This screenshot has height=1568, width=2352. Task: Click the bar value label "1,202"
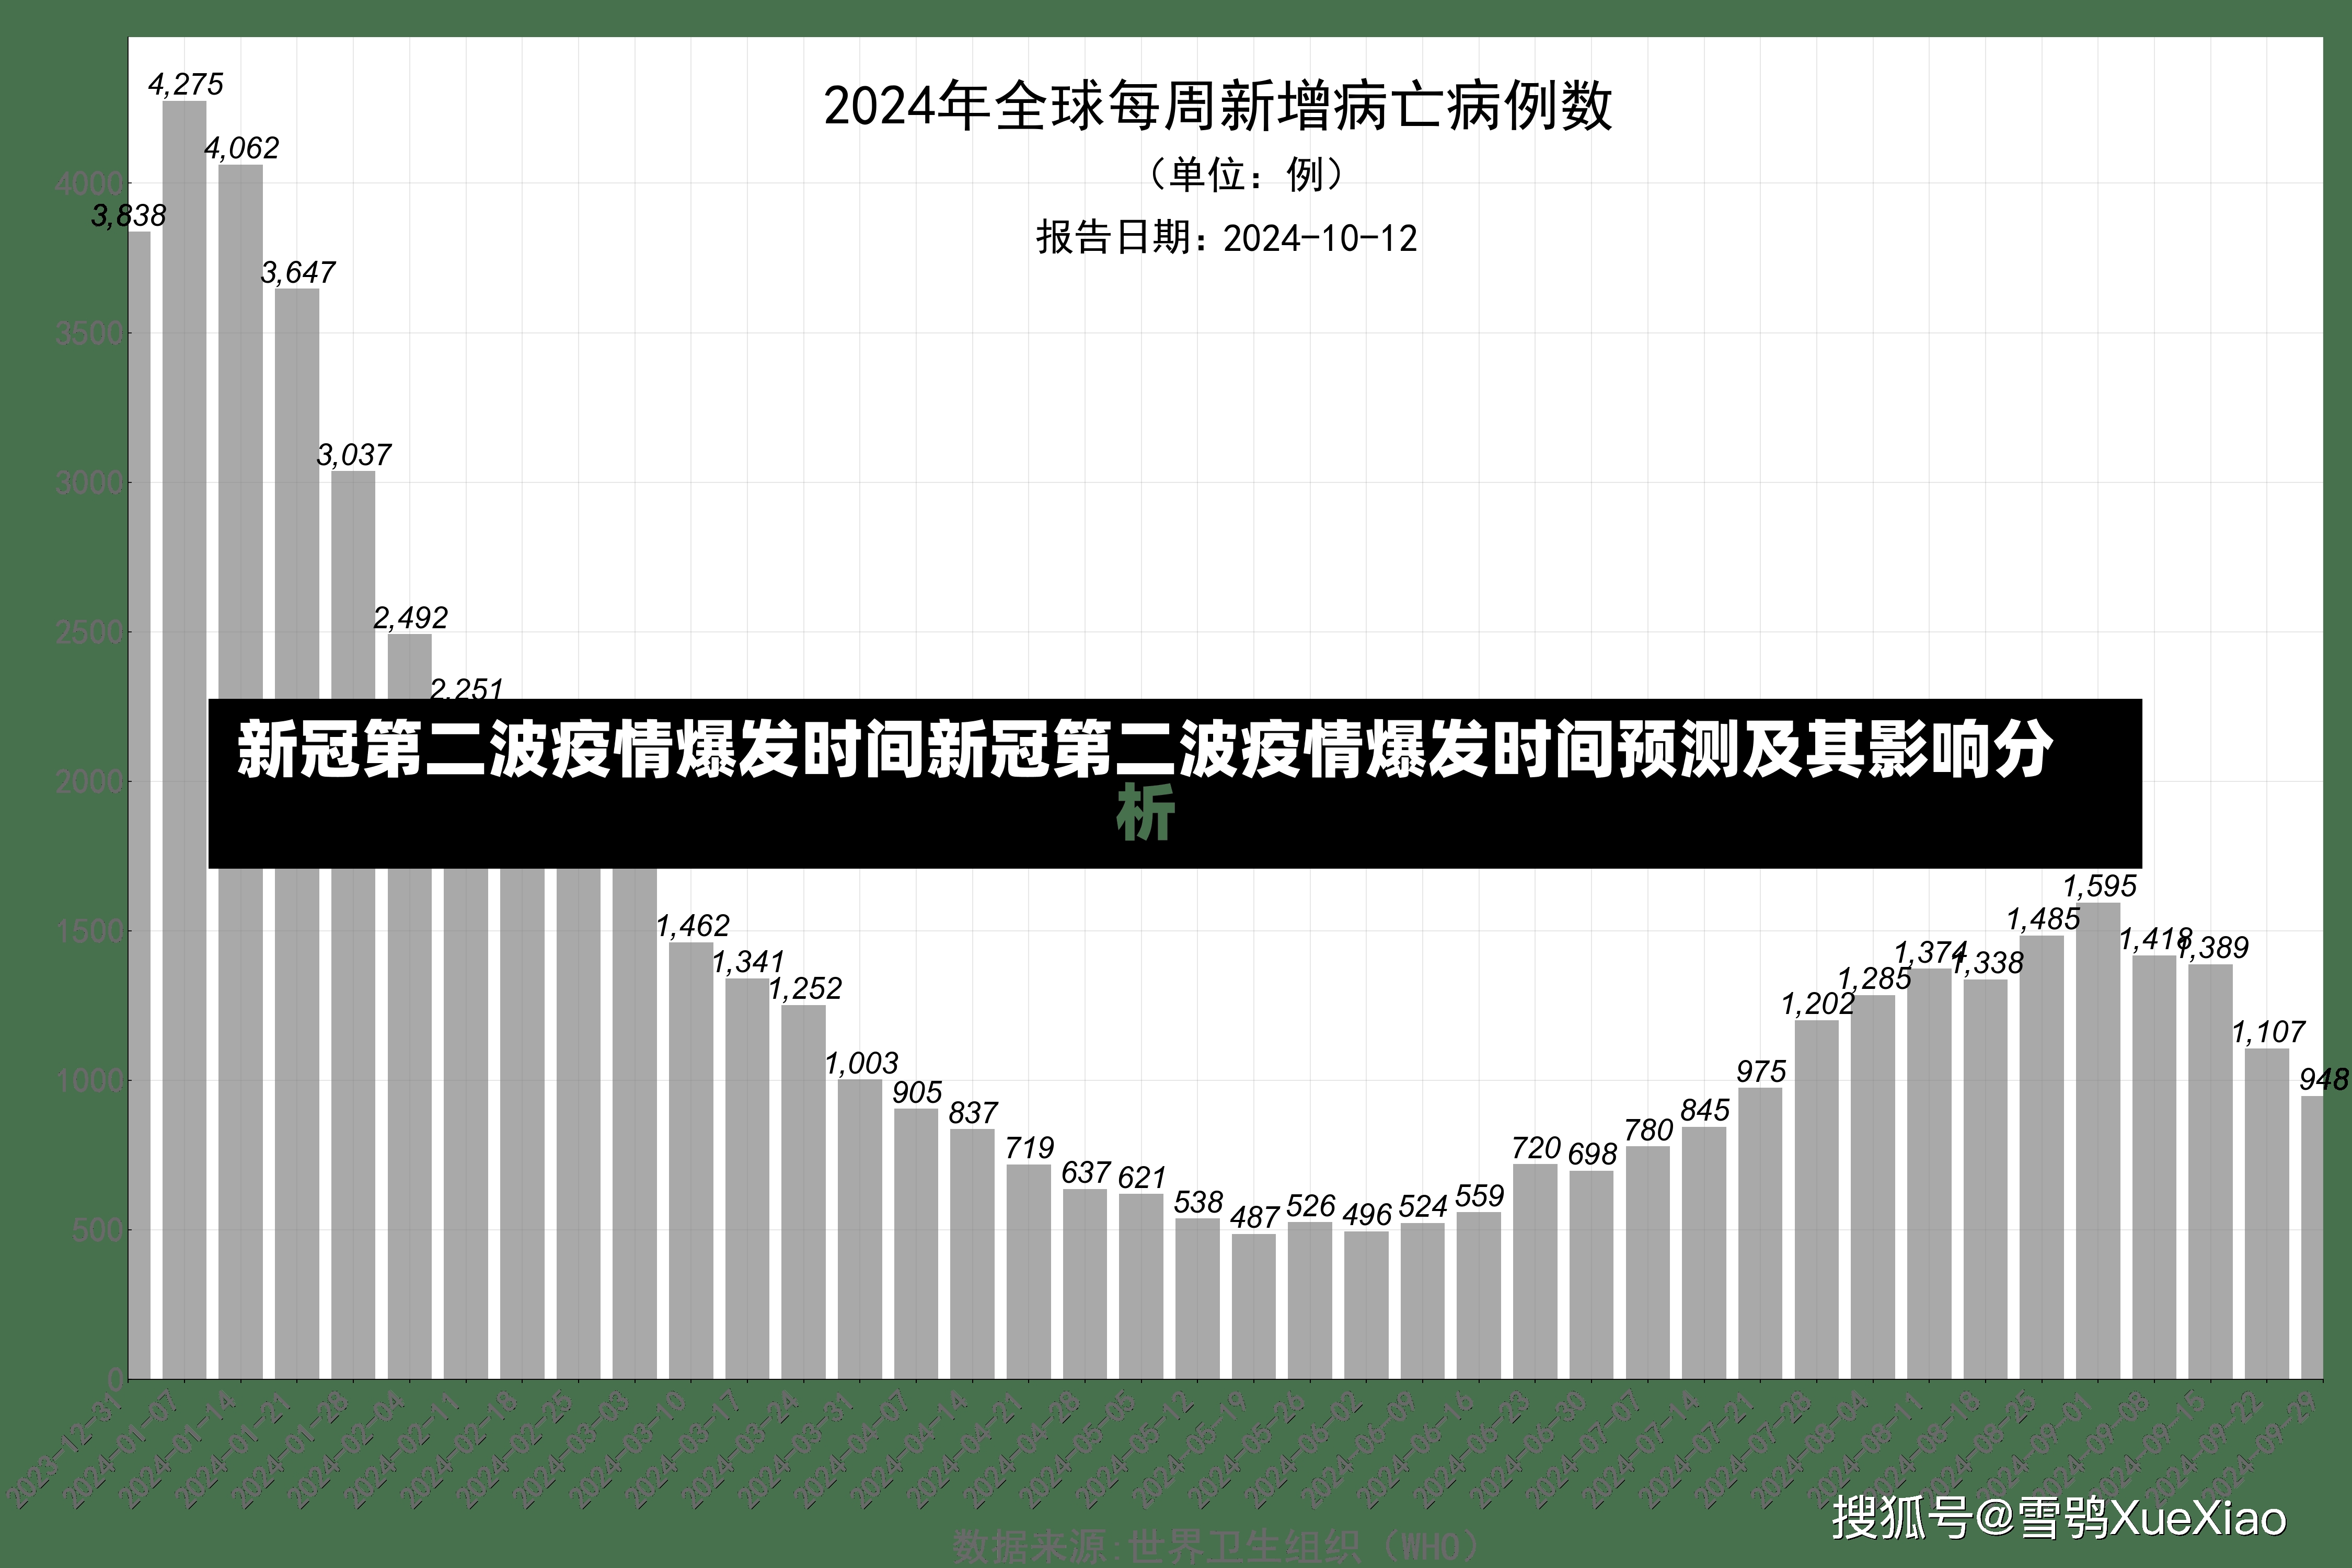[x=1818, y=1003]
